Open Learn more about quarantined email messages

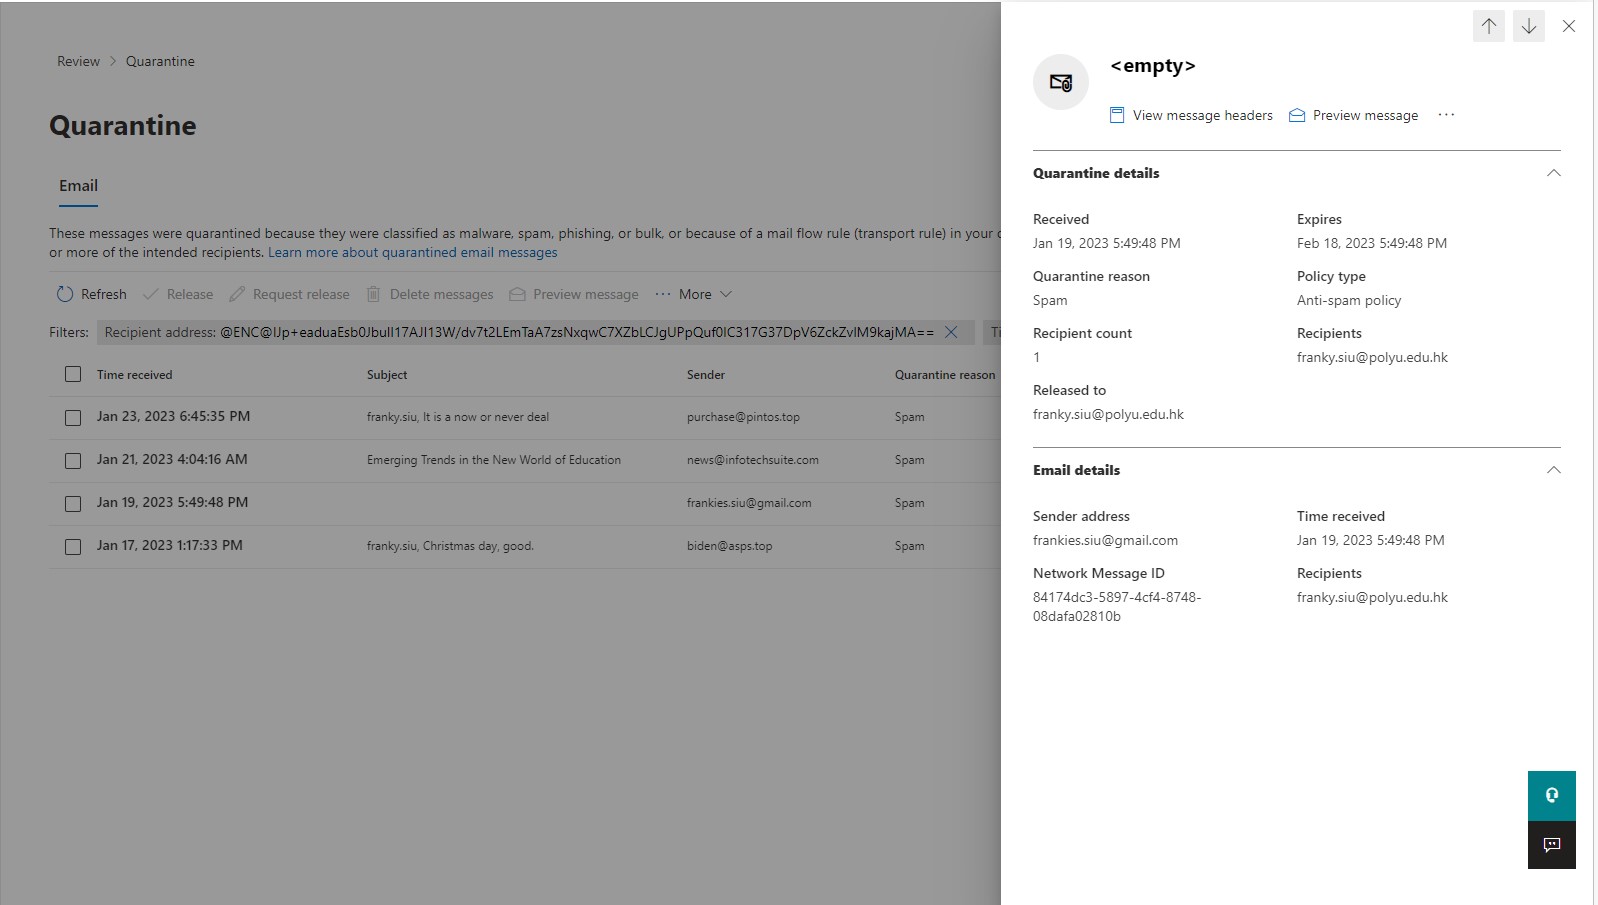[x=412, y=252]
